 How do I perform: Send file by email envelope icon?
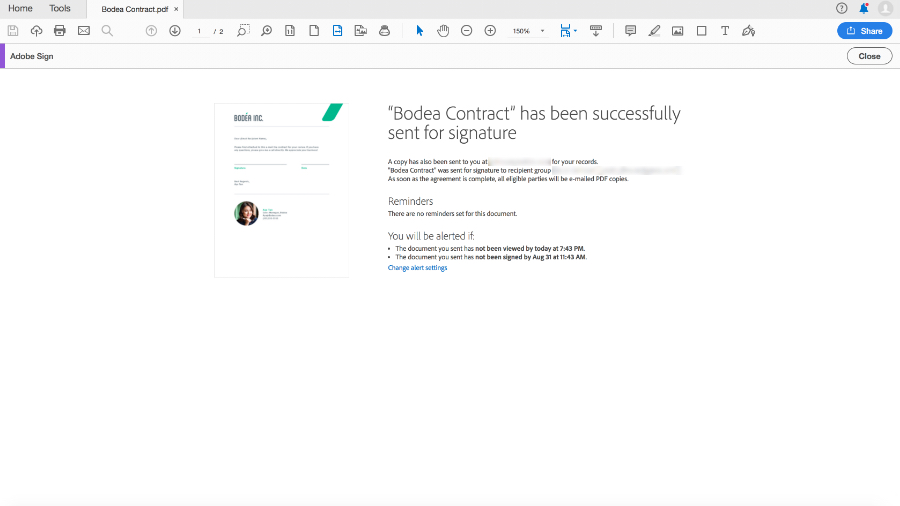pyautogui.click(x=84, y=31)
